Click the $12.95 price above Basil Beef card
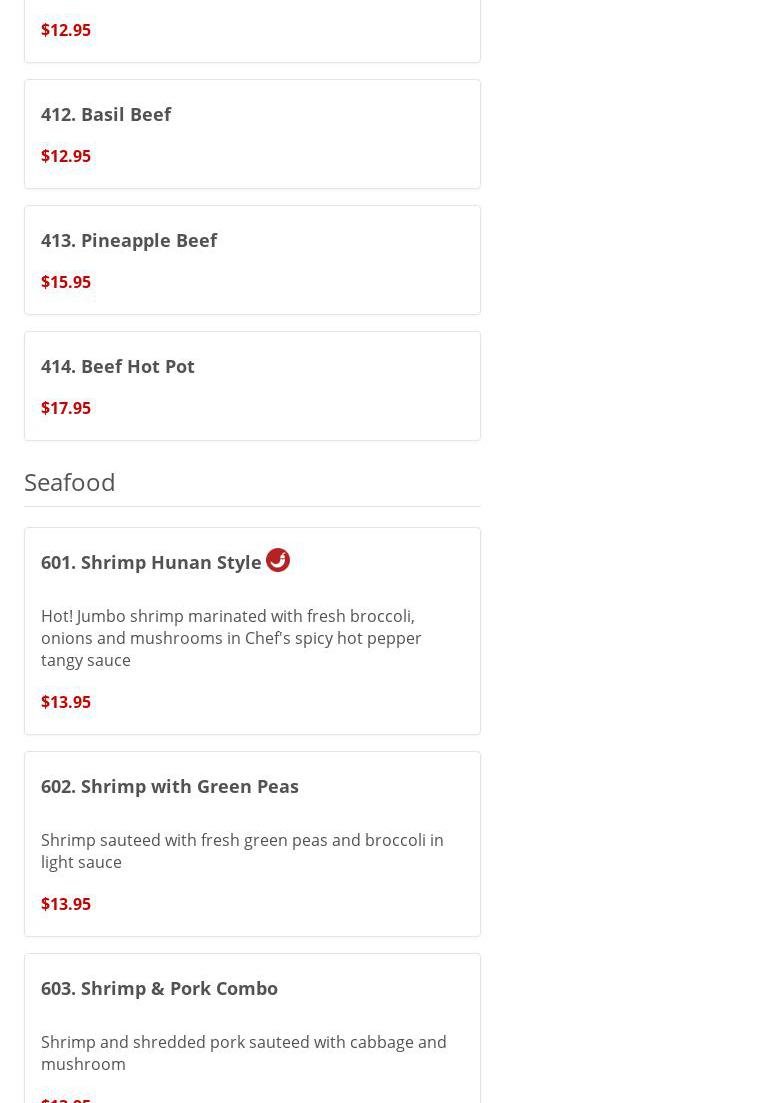The height and width of the screenshot is (1103, 770). [x=66, y=30]
